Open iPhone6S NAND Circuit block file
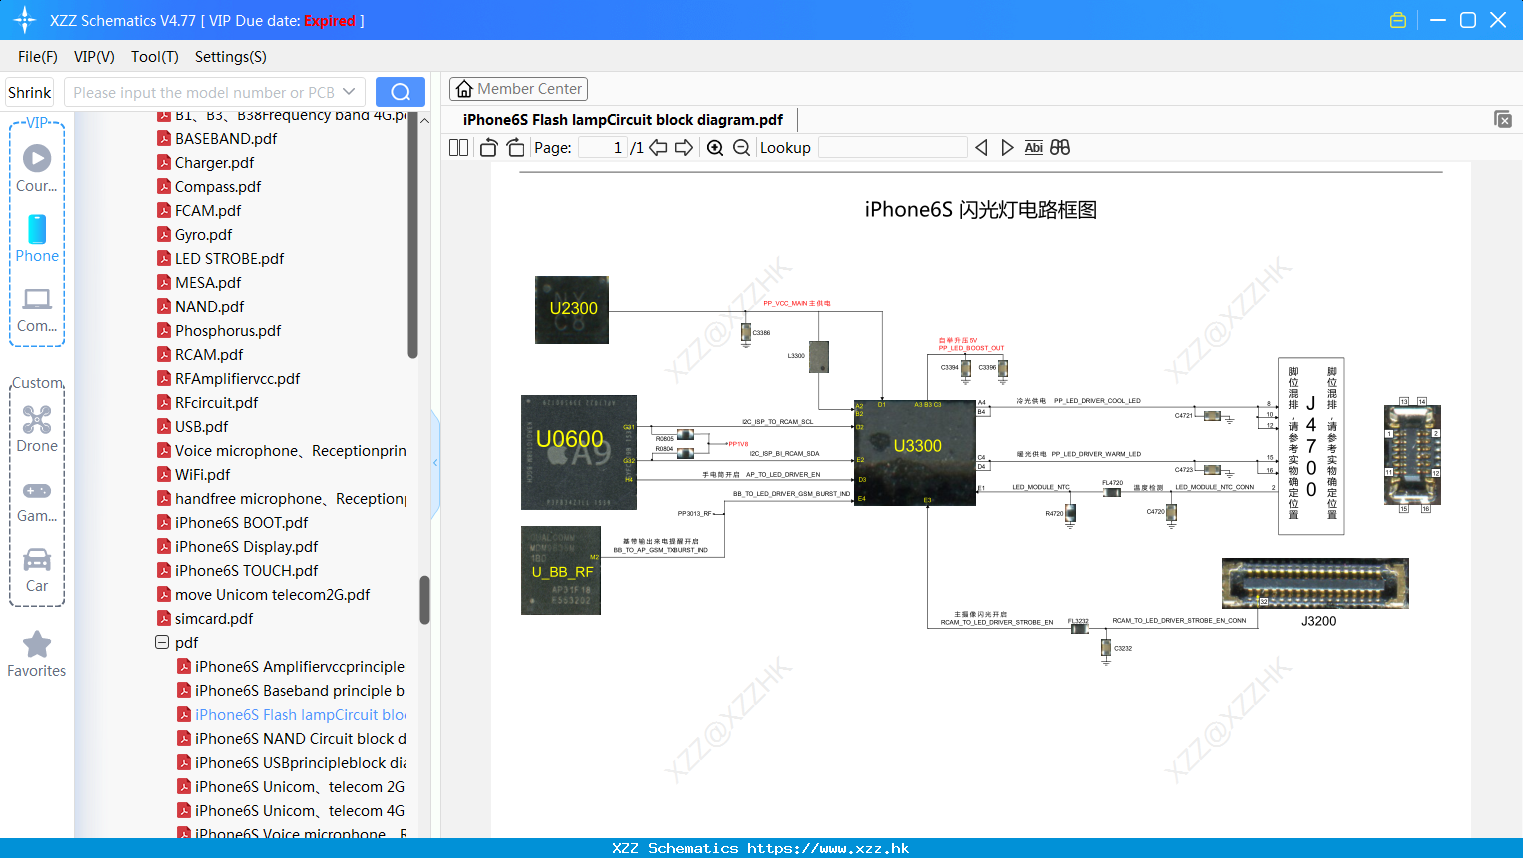The image size is (1523, 858). click(291, 738)
